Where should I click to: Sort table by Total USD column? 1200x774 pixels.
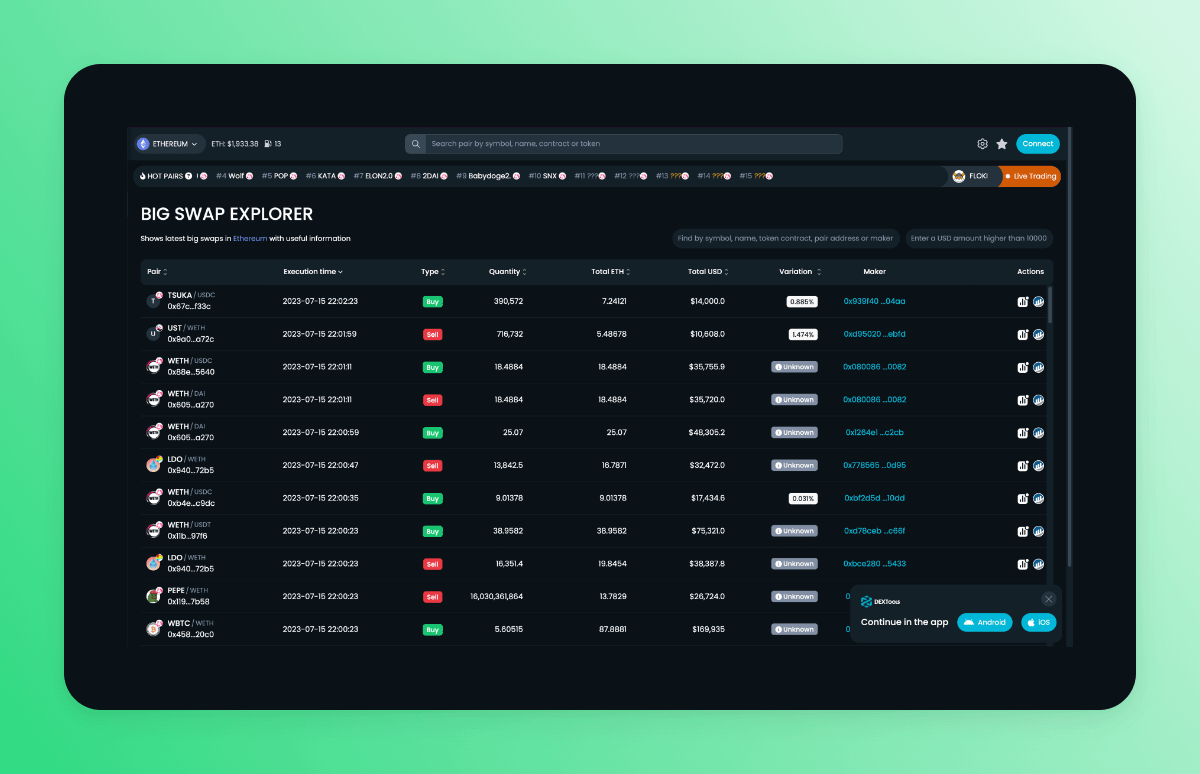click(x=708, y=272)
